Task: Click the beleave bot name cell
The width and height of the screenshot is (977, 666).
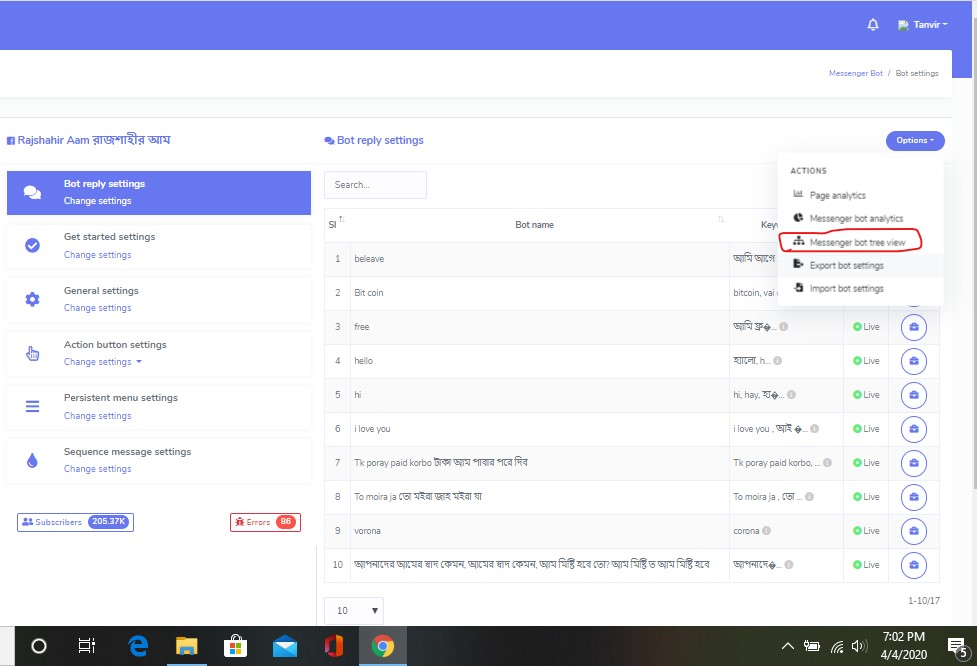Action: click(540, 259)
